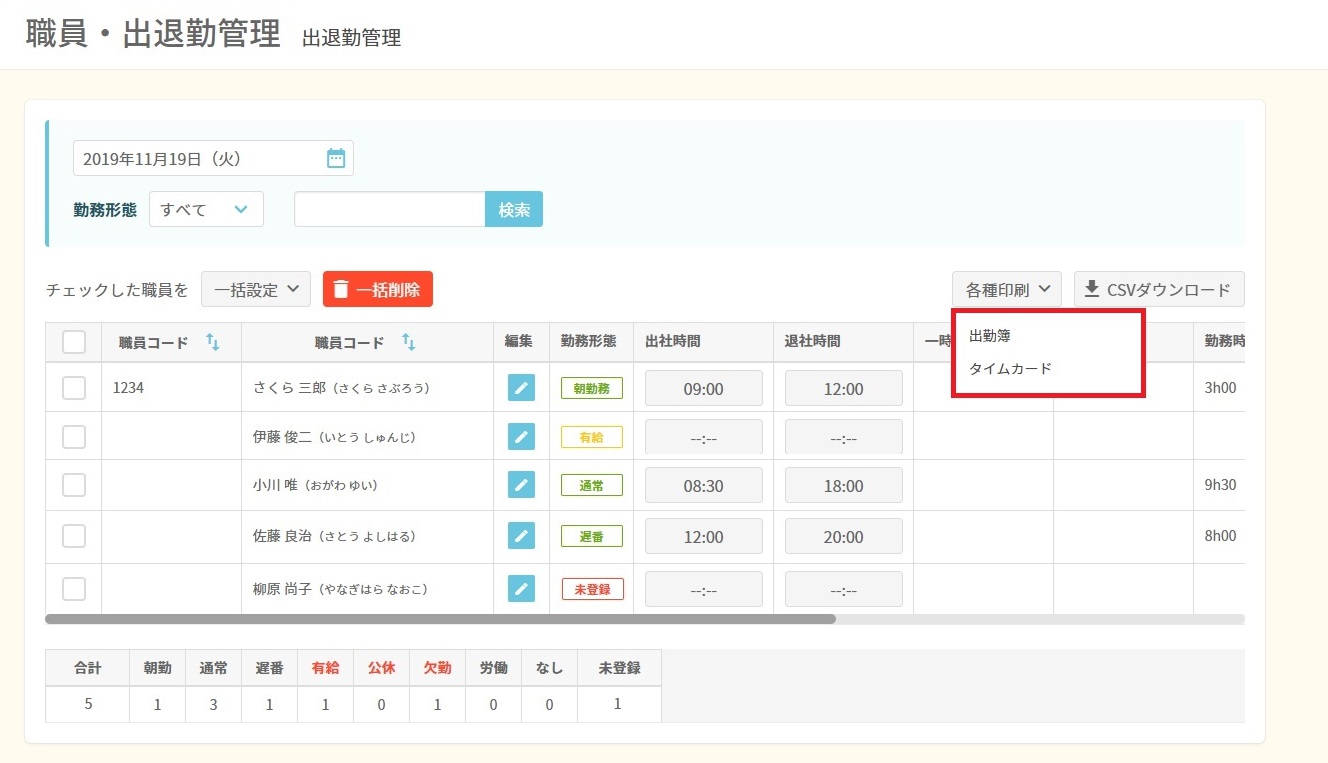This screenshot has height=763, width=1328.
Task: Click empty 退社時間 field for 柳原 尚子
Action: pyautogui.click(x=844, y=589)
